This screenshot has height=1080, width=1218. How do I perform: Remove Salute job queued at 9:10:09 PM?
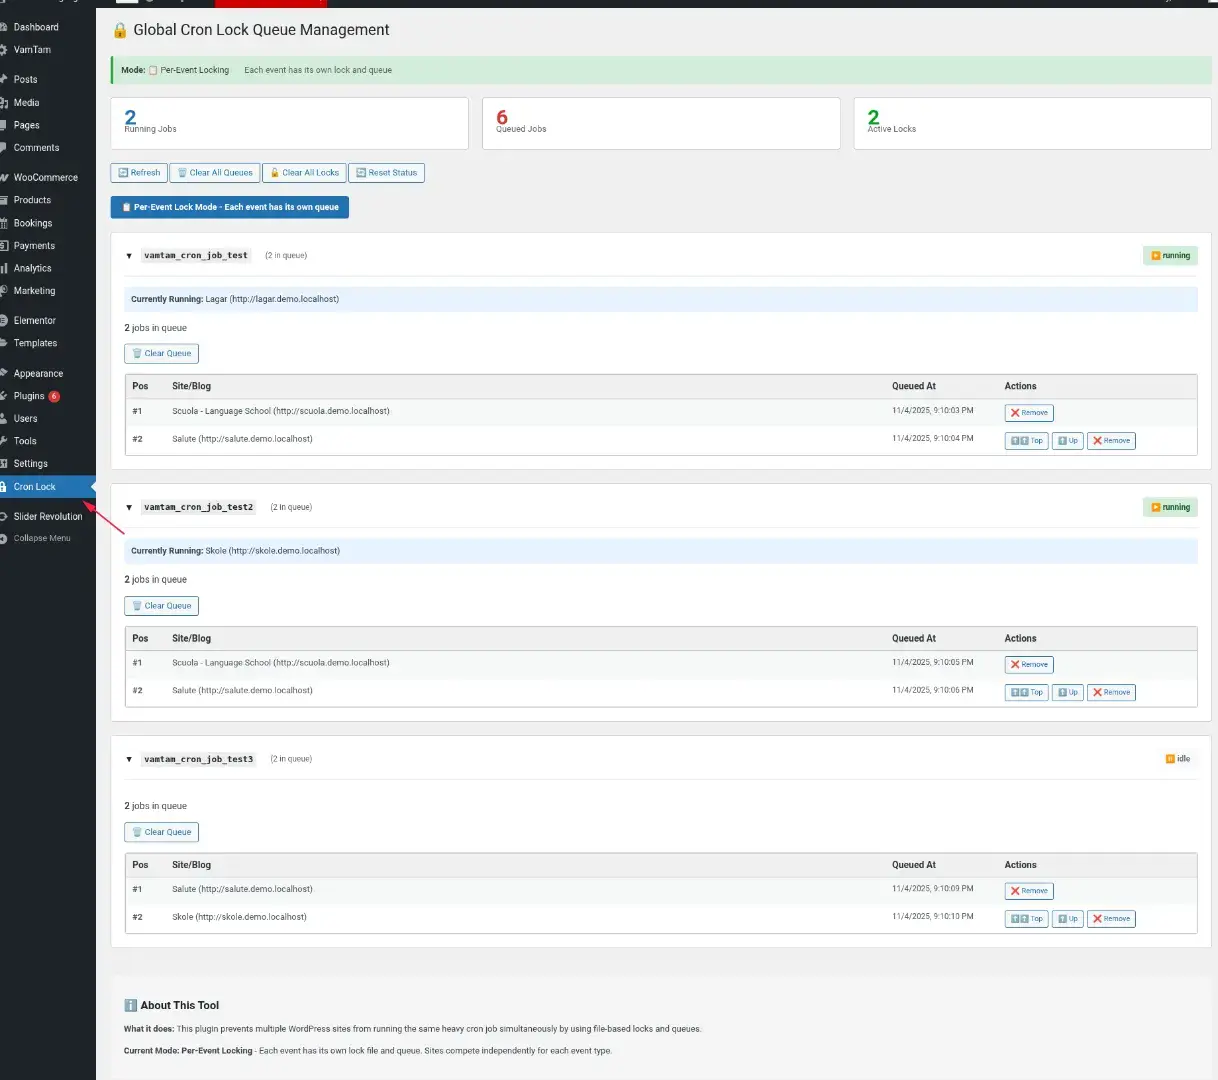coord(1029,891)
